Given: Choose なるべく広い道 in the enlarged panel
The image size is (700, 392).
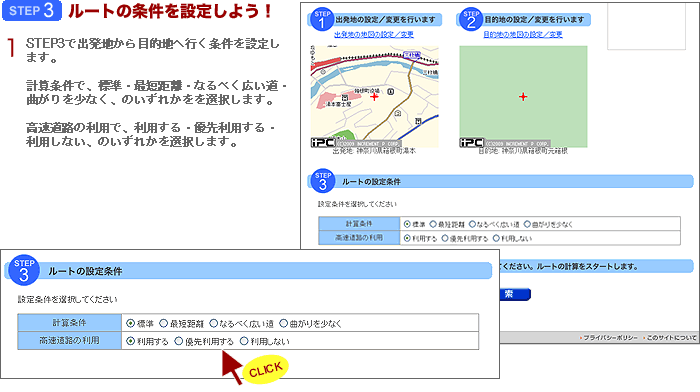Looking at the screenshot, I should click(x=213, y=323).
